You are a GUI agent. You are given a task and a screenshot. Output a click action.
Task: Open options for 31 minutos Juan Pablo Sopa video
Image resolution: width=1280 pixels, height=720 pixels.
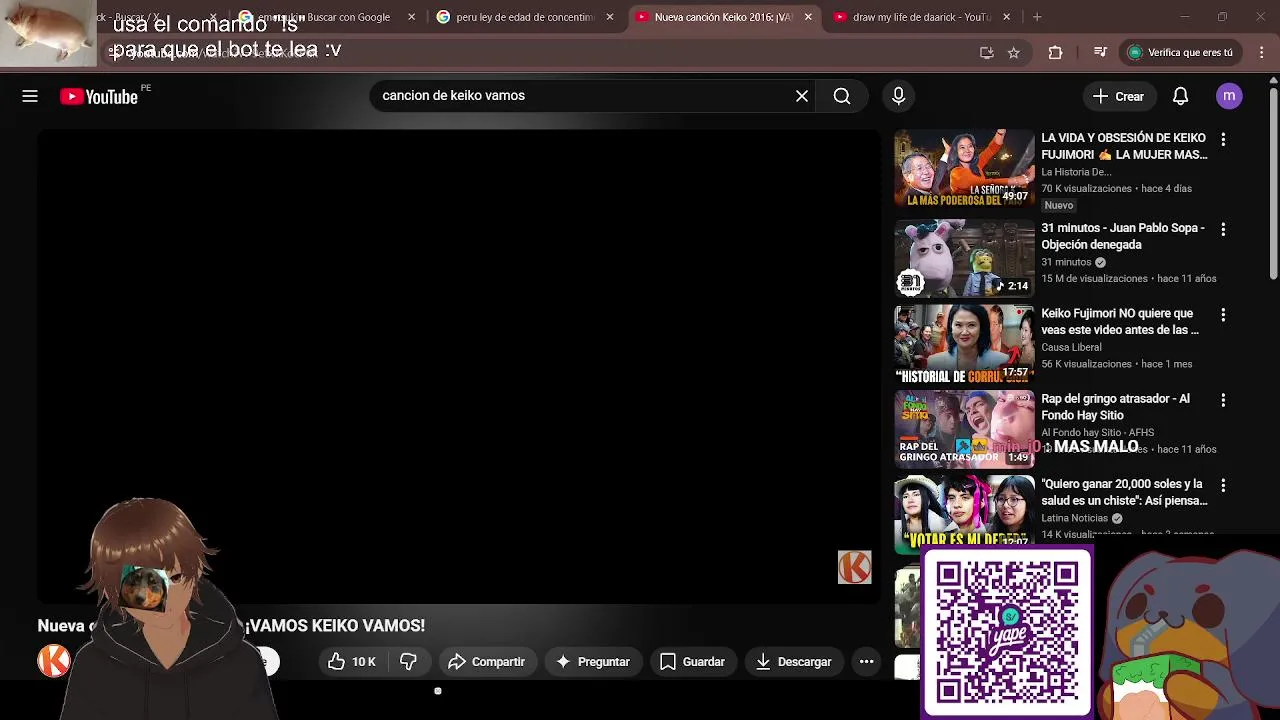(1223, 230)
